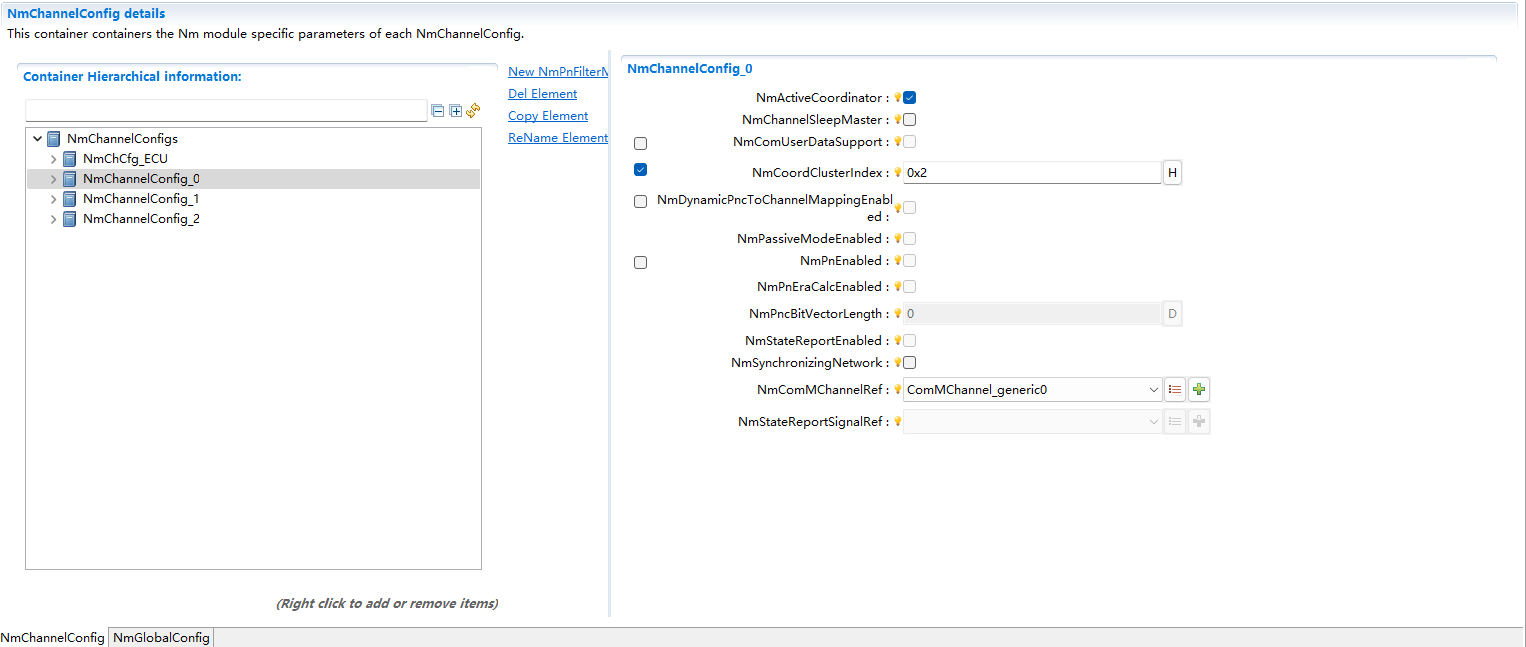Image resolution: width=1526 pixels, height=647 pixels.
Task: Click the lightbulb hint icon next to NmActiveCoordinator
Action: [897, 98]
